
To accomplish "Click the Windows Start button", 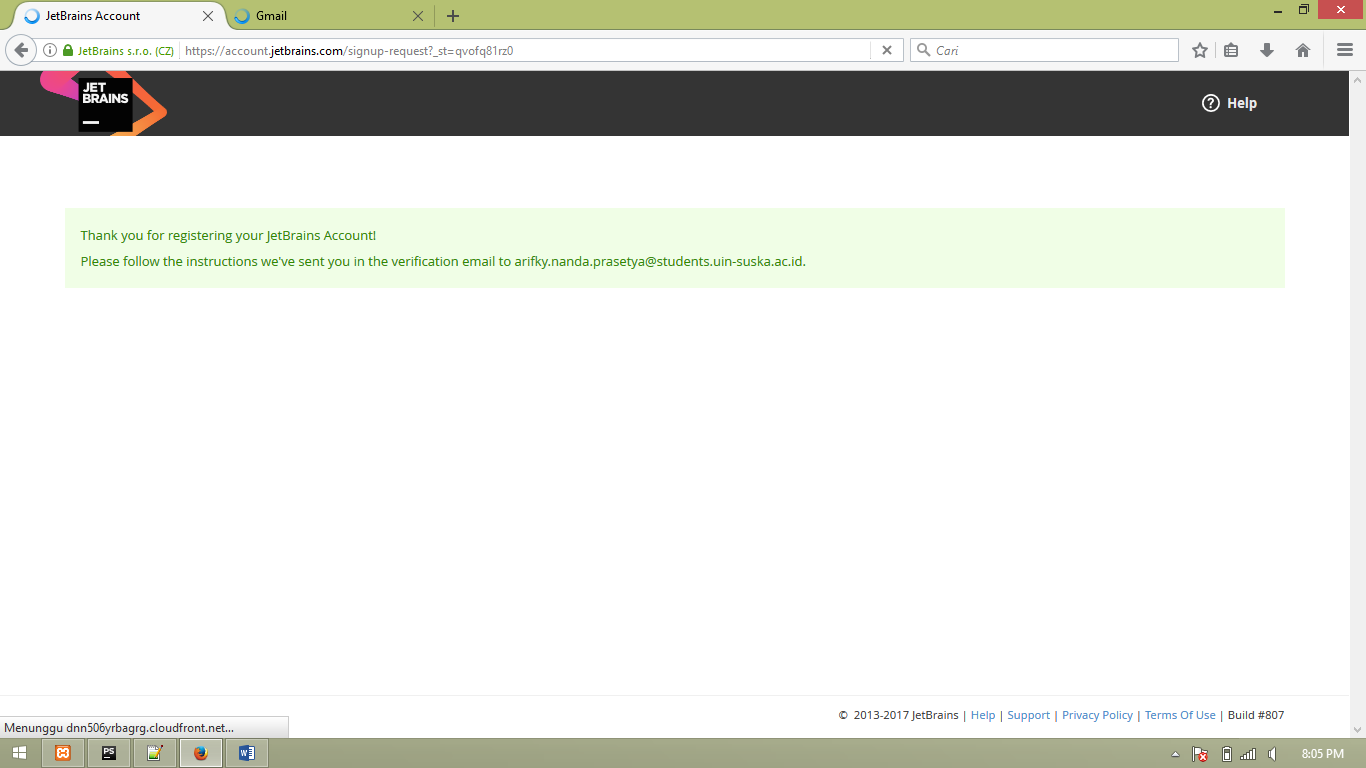I will [19, 753].
